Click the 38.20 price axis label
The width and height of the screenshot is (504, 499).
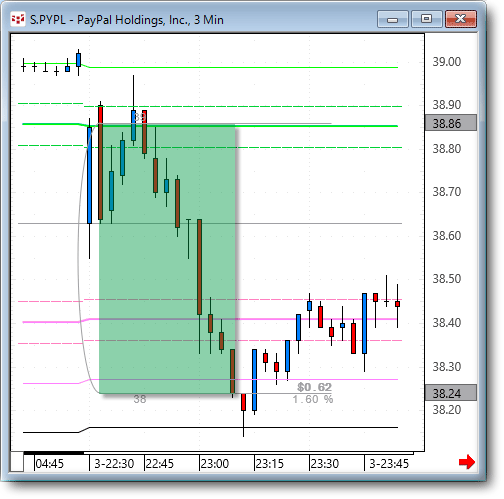point(447,409)
